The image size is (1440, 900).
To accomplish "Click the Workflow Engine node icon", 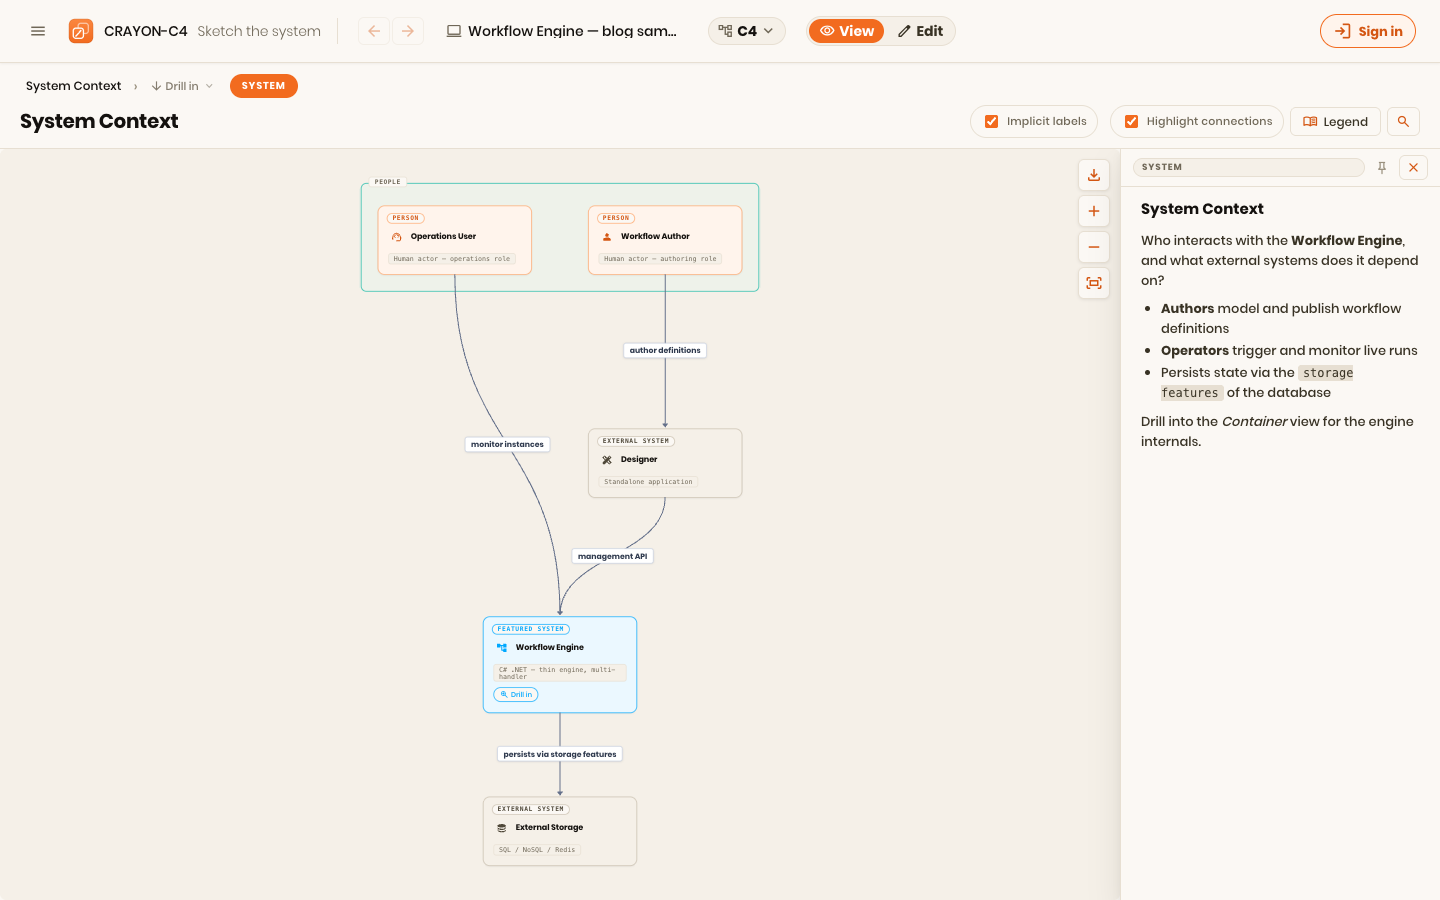I will coord(502,647).
